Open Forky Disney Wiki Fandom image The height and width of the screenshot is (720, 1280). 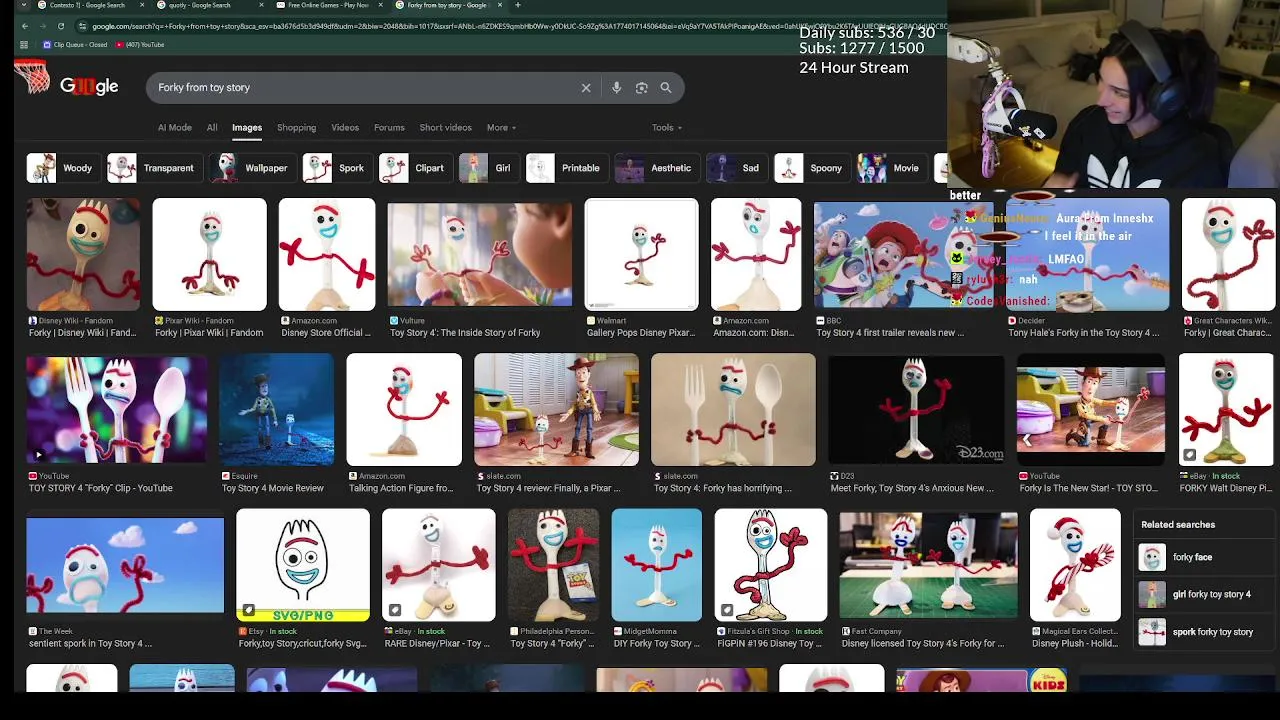[x=84, y=254]
